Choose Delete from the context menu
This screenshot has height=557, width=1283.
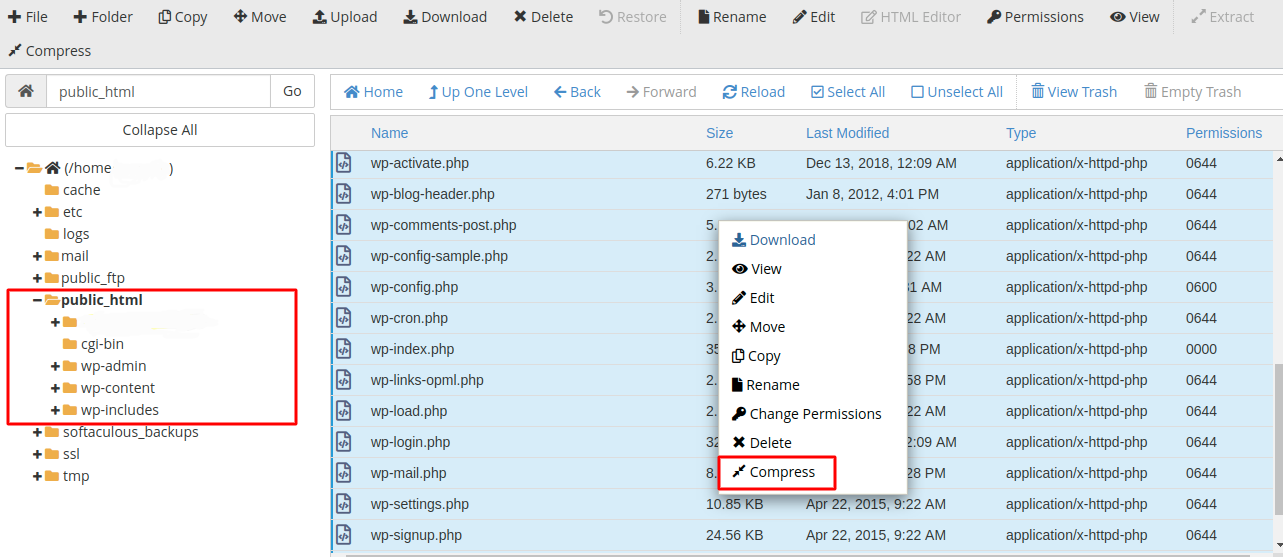tap(762, 443)
